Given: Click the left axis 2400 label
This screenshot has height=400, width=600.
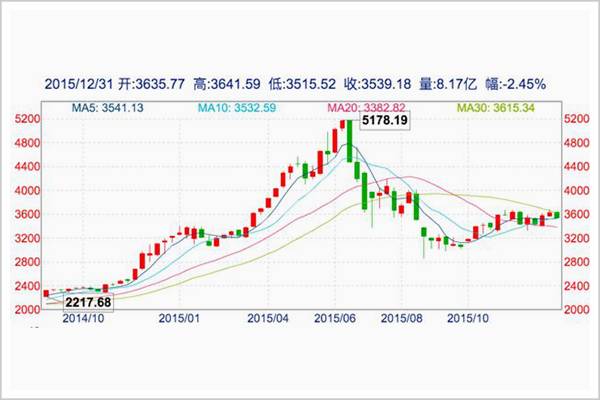Looking at the screenshot, I should click(x=27, y=286).
